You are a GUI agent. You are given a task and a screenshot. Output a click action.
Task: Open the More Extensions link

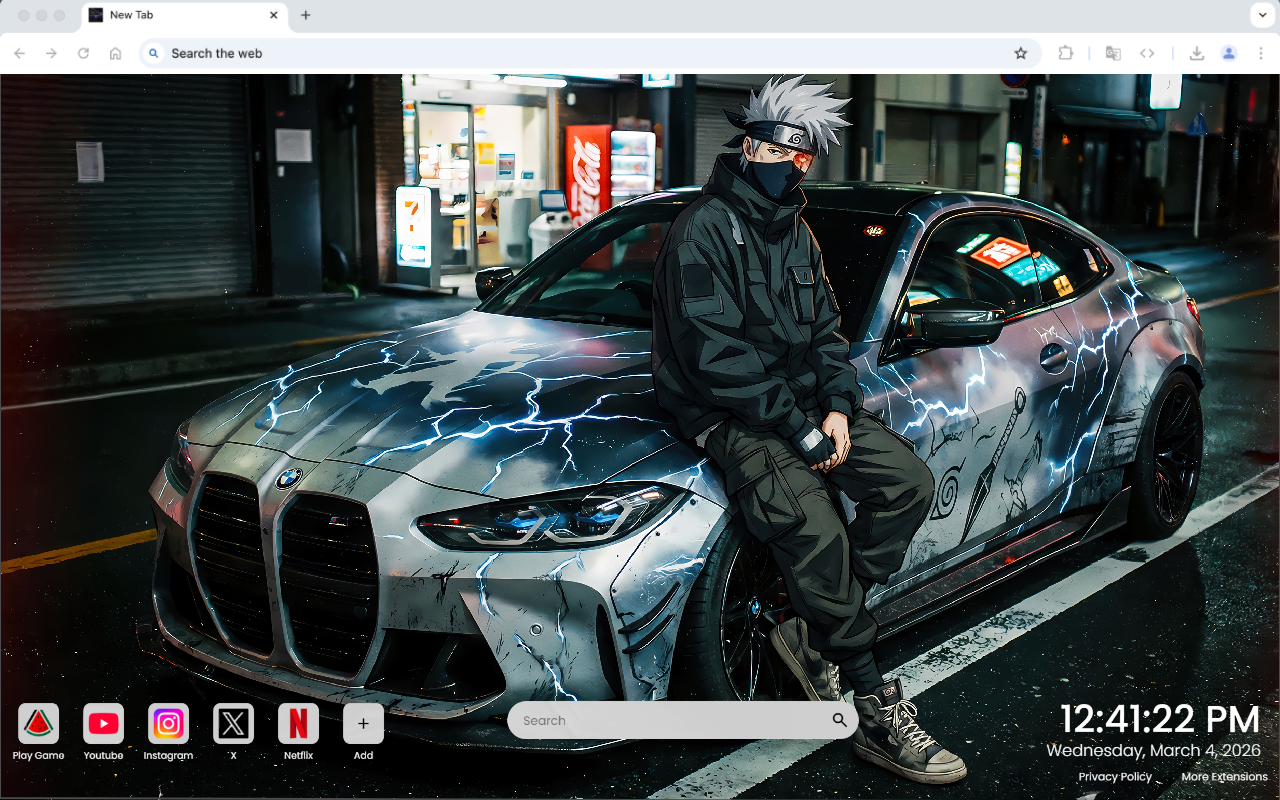point(1224,777)
